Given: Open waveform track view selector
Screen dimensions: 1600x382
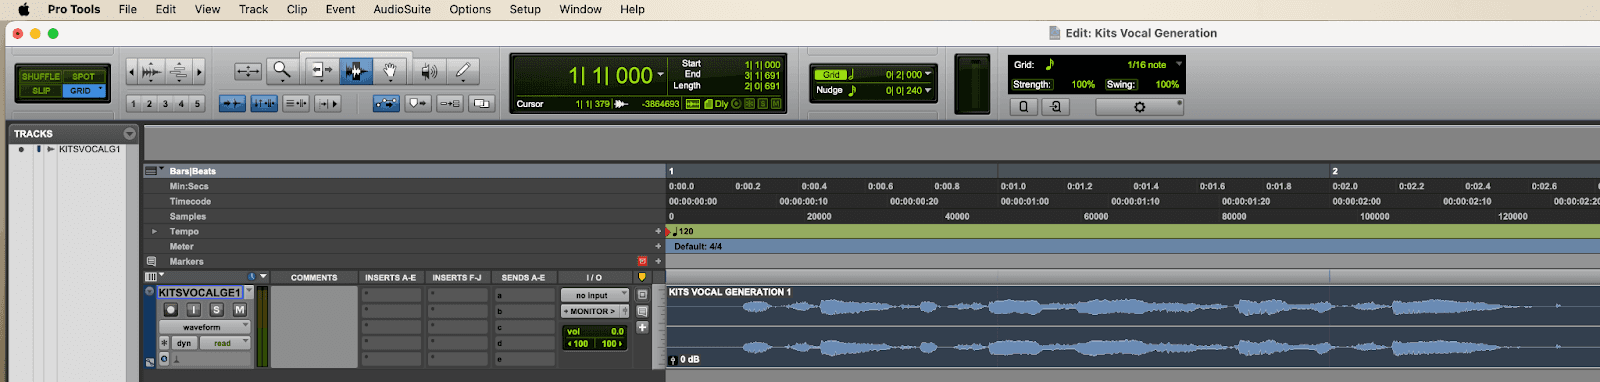Looking at the screenshot, I should 205,327.
